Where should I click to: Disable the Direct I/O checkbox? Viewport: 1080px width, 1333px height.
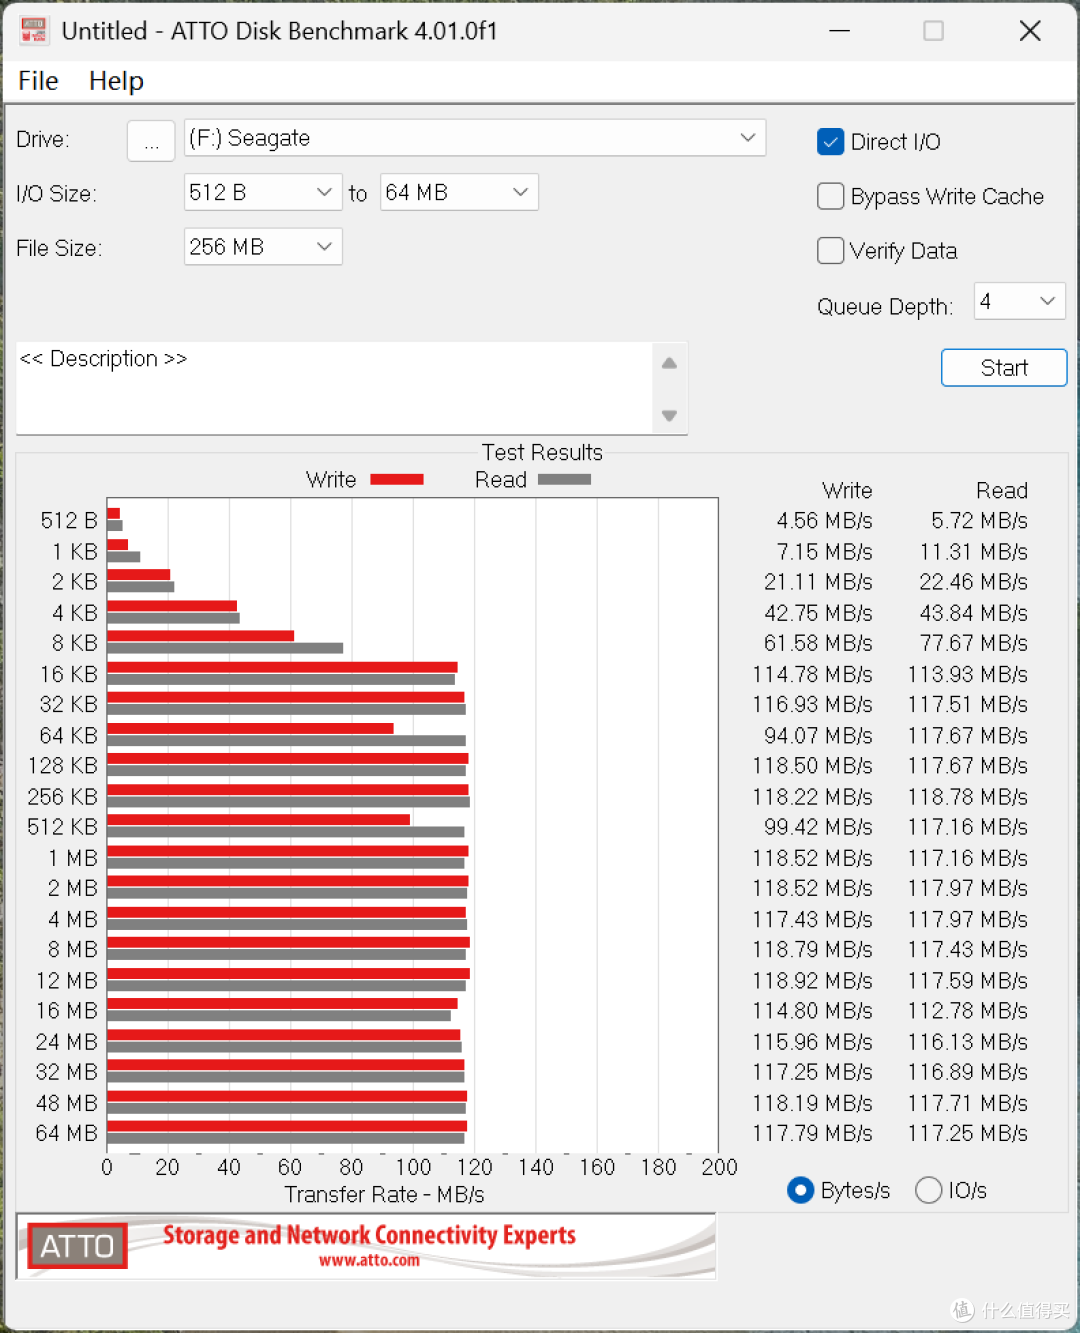pyautogui.click(x=830, y=142)
